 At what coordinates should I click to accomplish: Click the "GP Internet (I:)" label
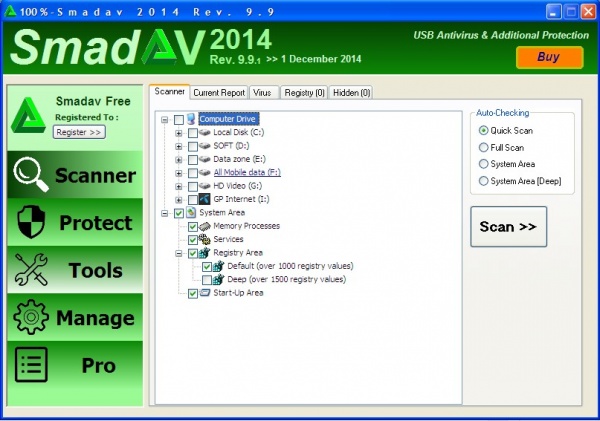click(241, 199)
